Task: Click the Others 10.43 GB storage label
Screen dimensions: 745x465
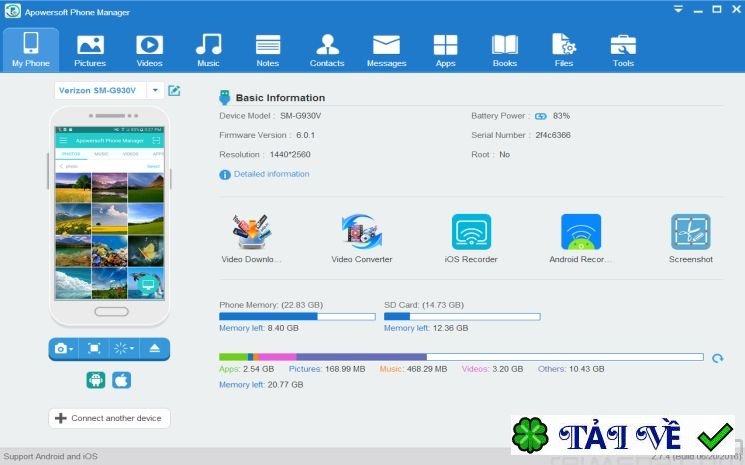Action: point(571,369)
